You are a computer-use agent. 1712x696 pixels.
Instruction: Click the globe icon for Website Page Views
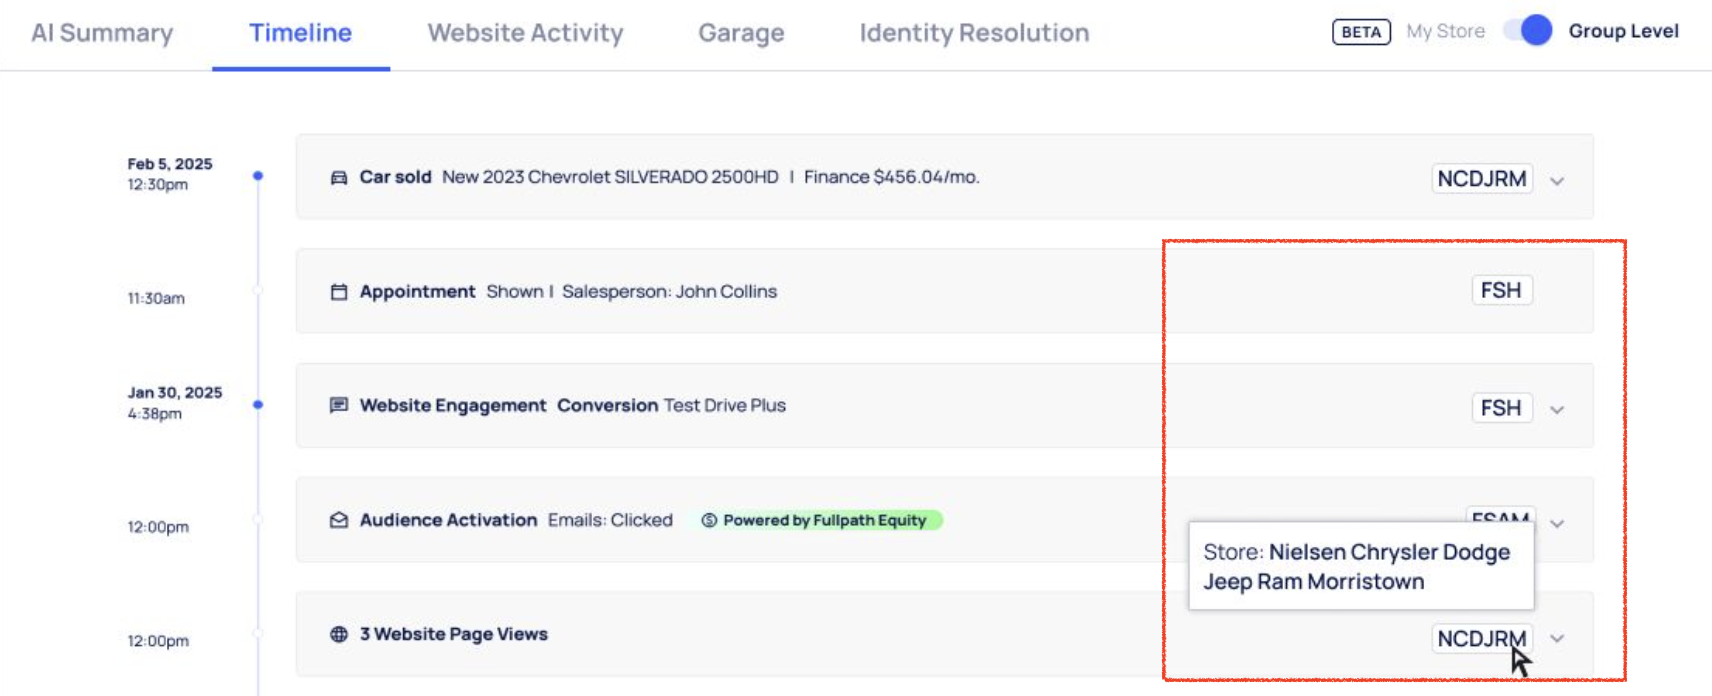[x=339, y=634]
